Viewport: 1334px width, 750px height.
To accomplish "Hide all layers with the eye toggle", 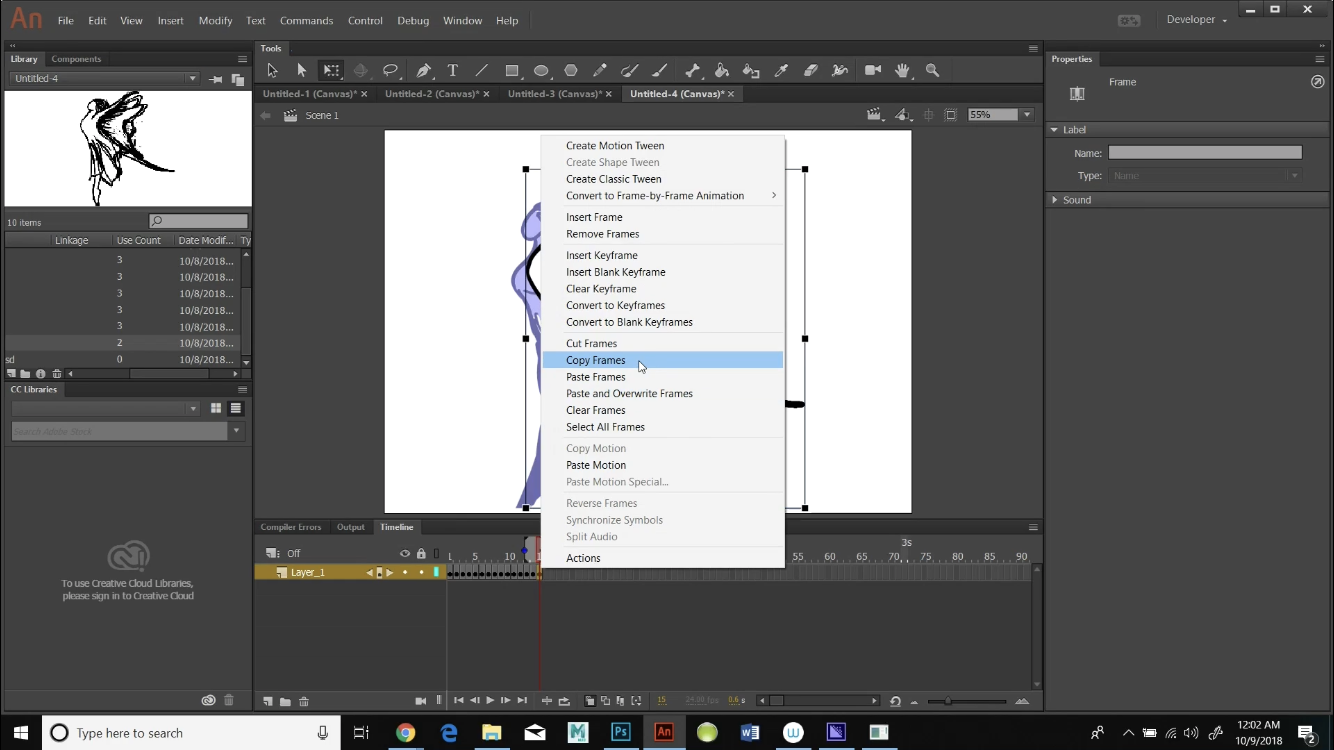I will click(405, 553).
